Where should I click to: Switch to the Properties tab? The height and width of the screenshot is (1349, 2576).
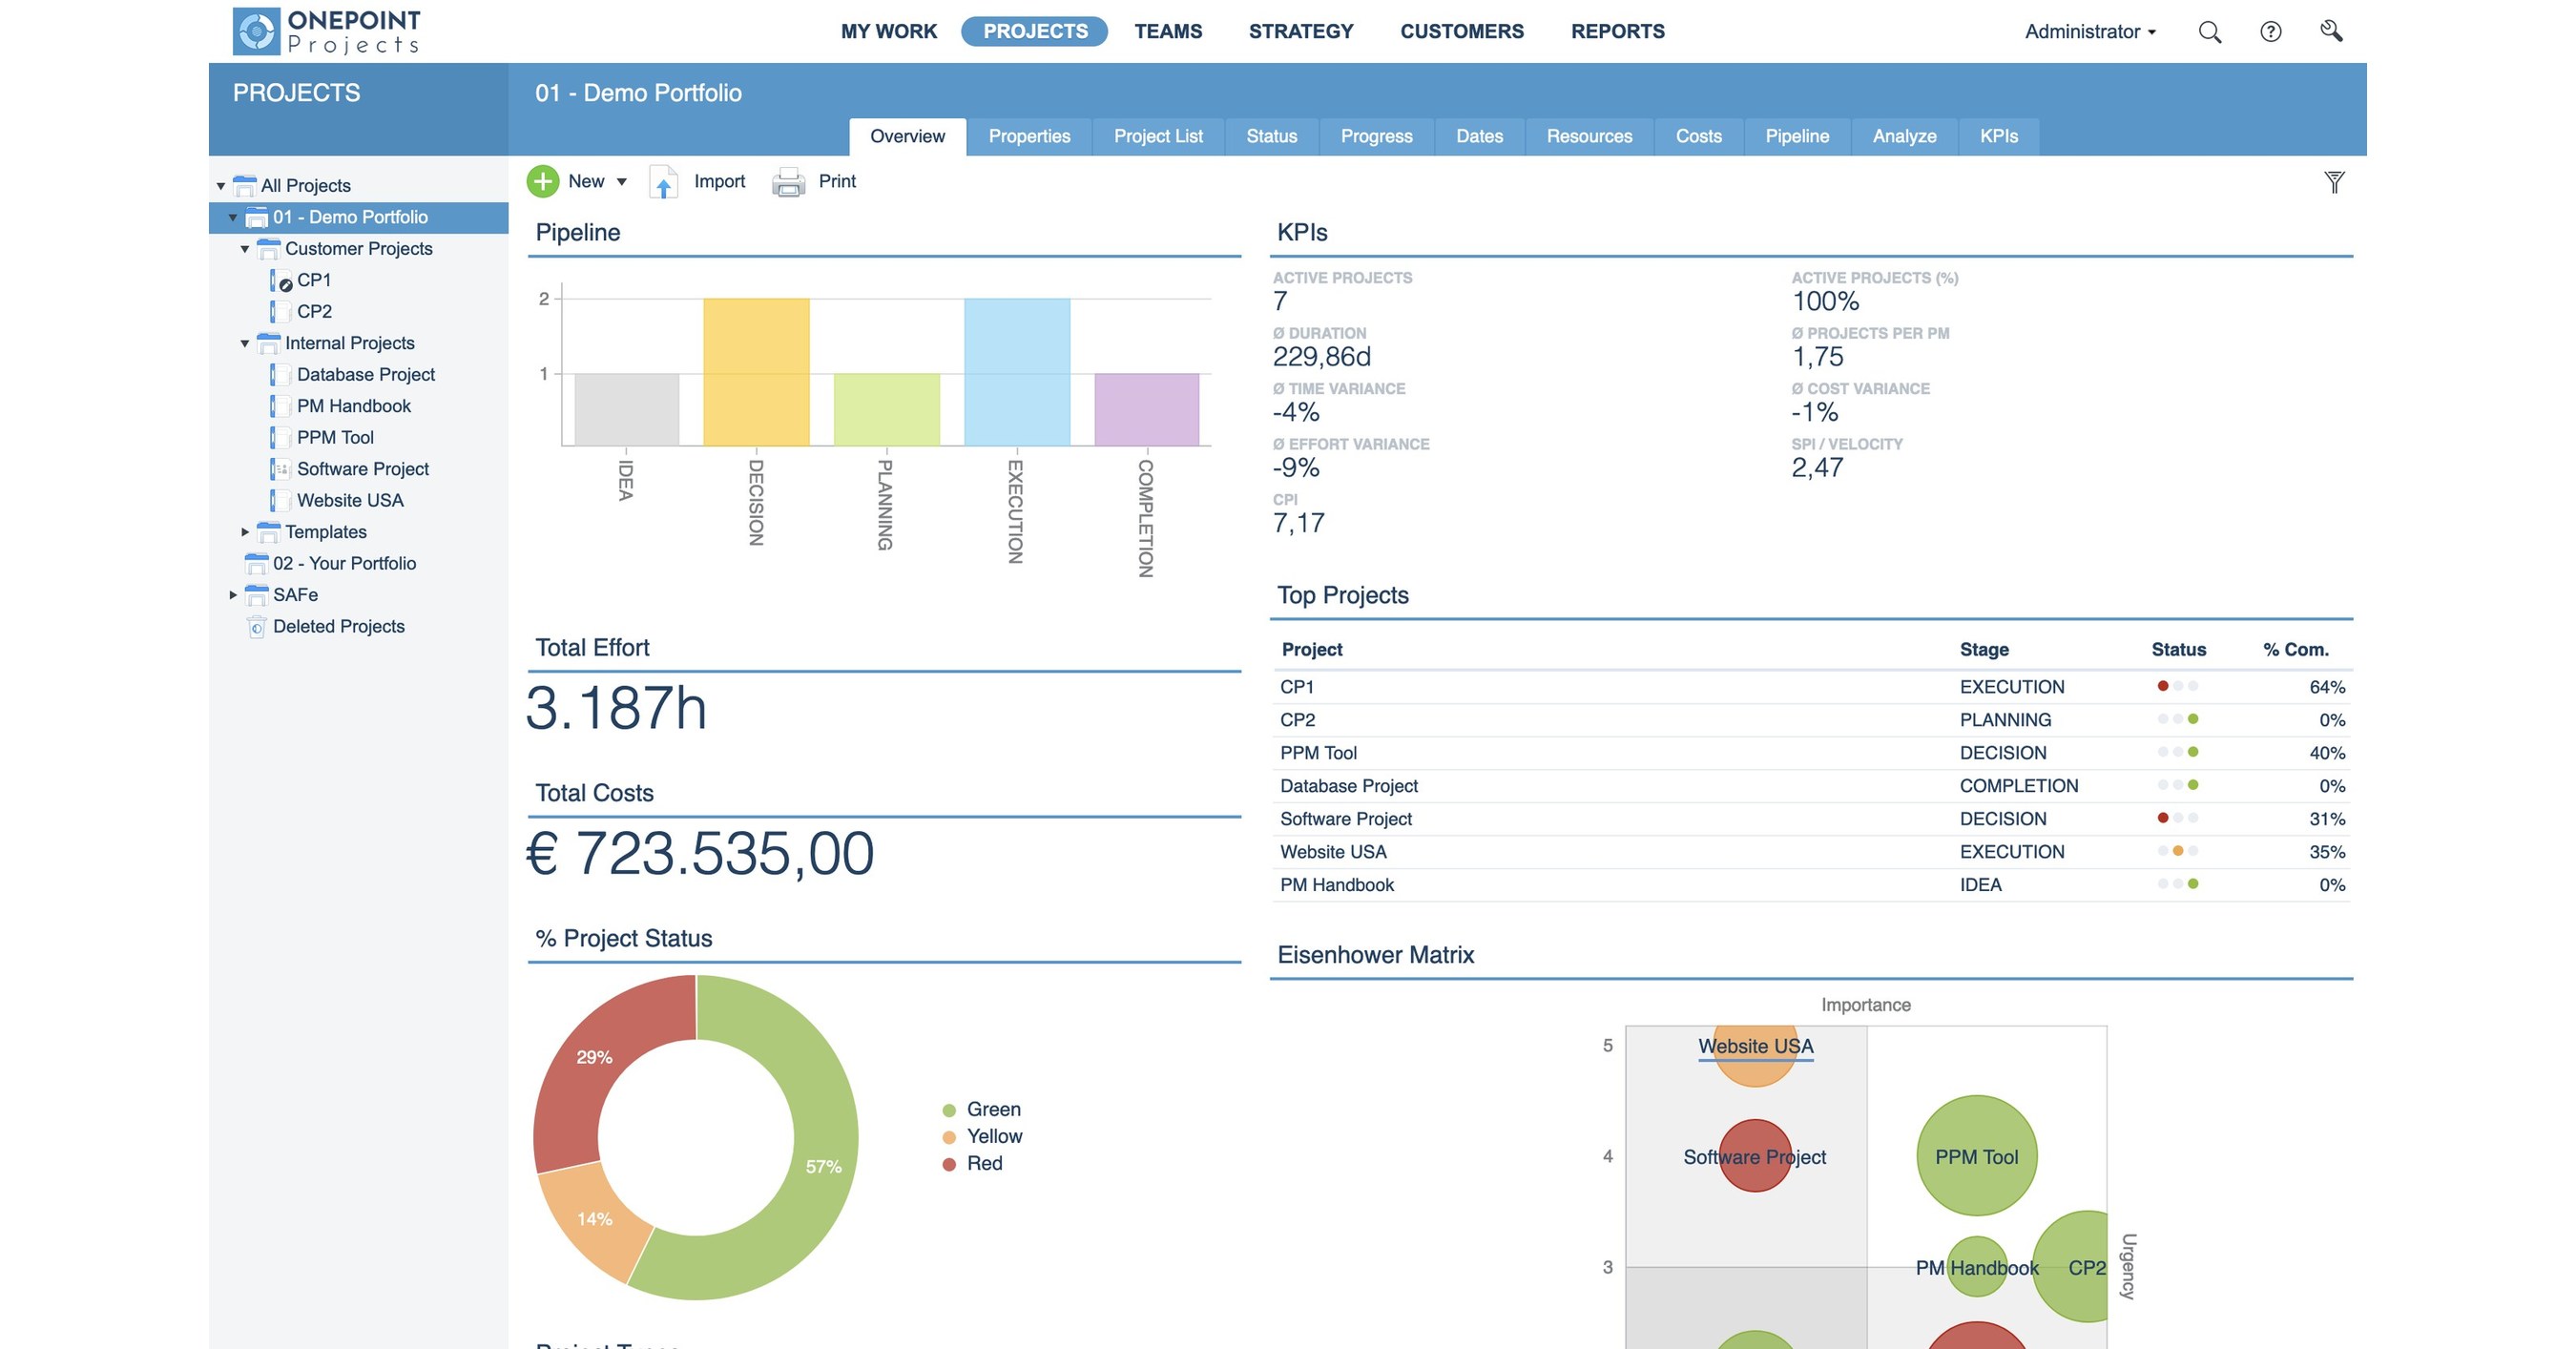(1029, 137)
